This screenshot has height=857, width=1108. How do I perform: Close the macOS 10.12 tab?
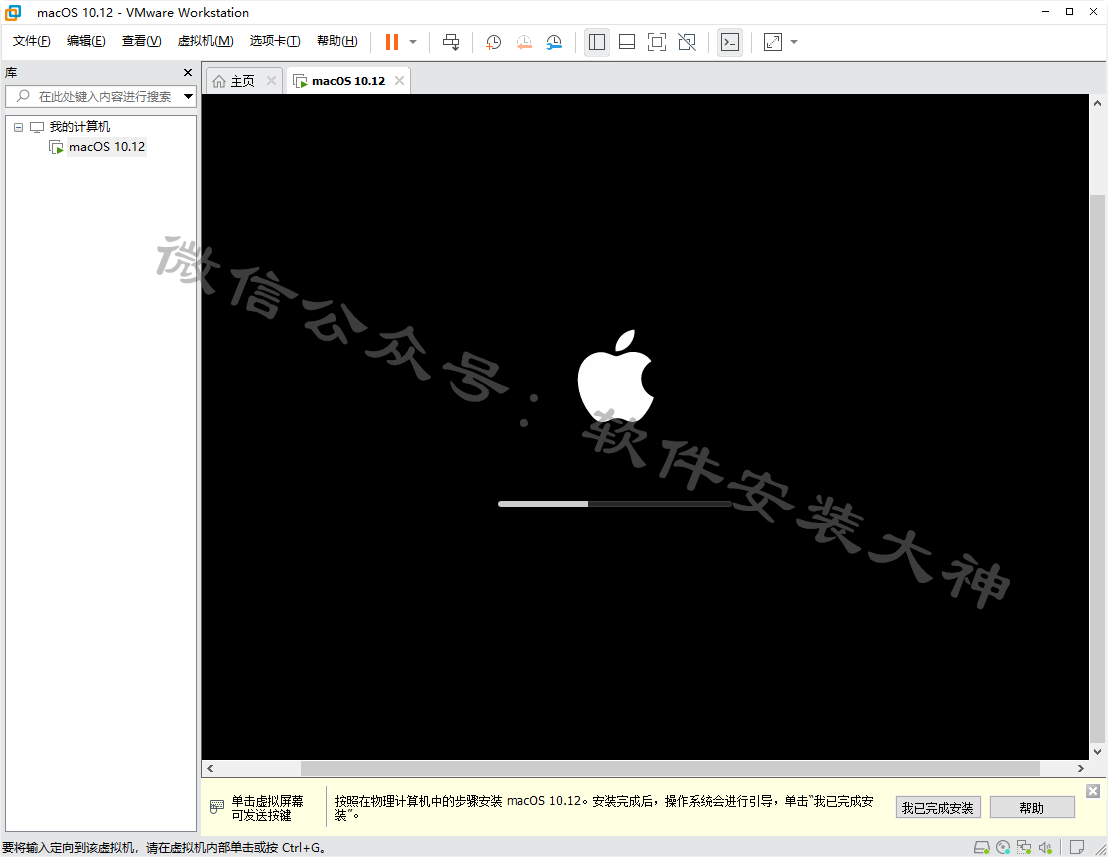pyautogui.click(x=399, y=81)
